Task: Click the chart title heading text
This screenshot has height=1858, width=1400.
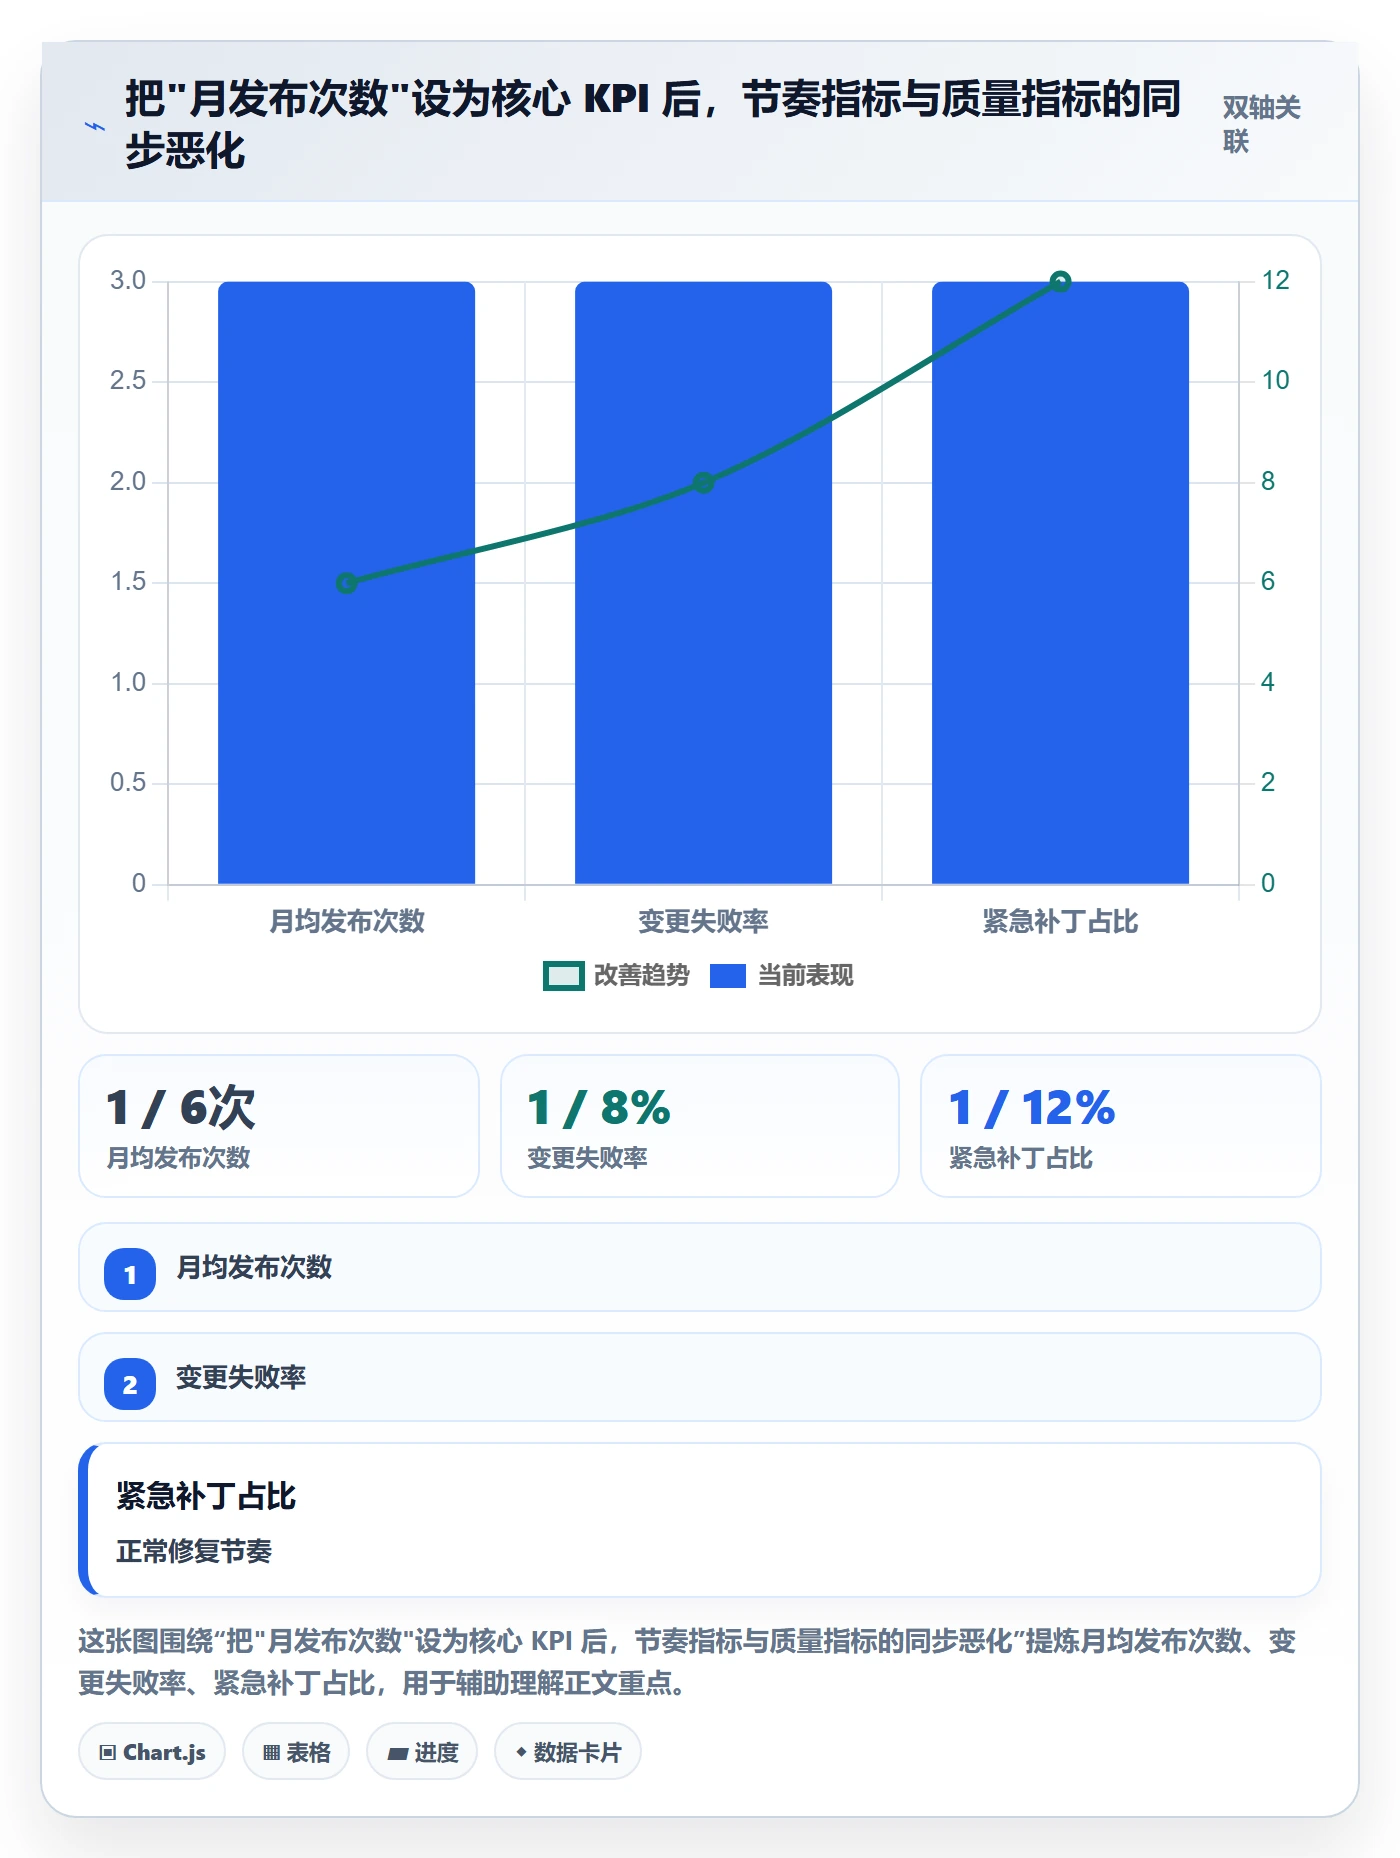Action: click(x=652, y=125)
